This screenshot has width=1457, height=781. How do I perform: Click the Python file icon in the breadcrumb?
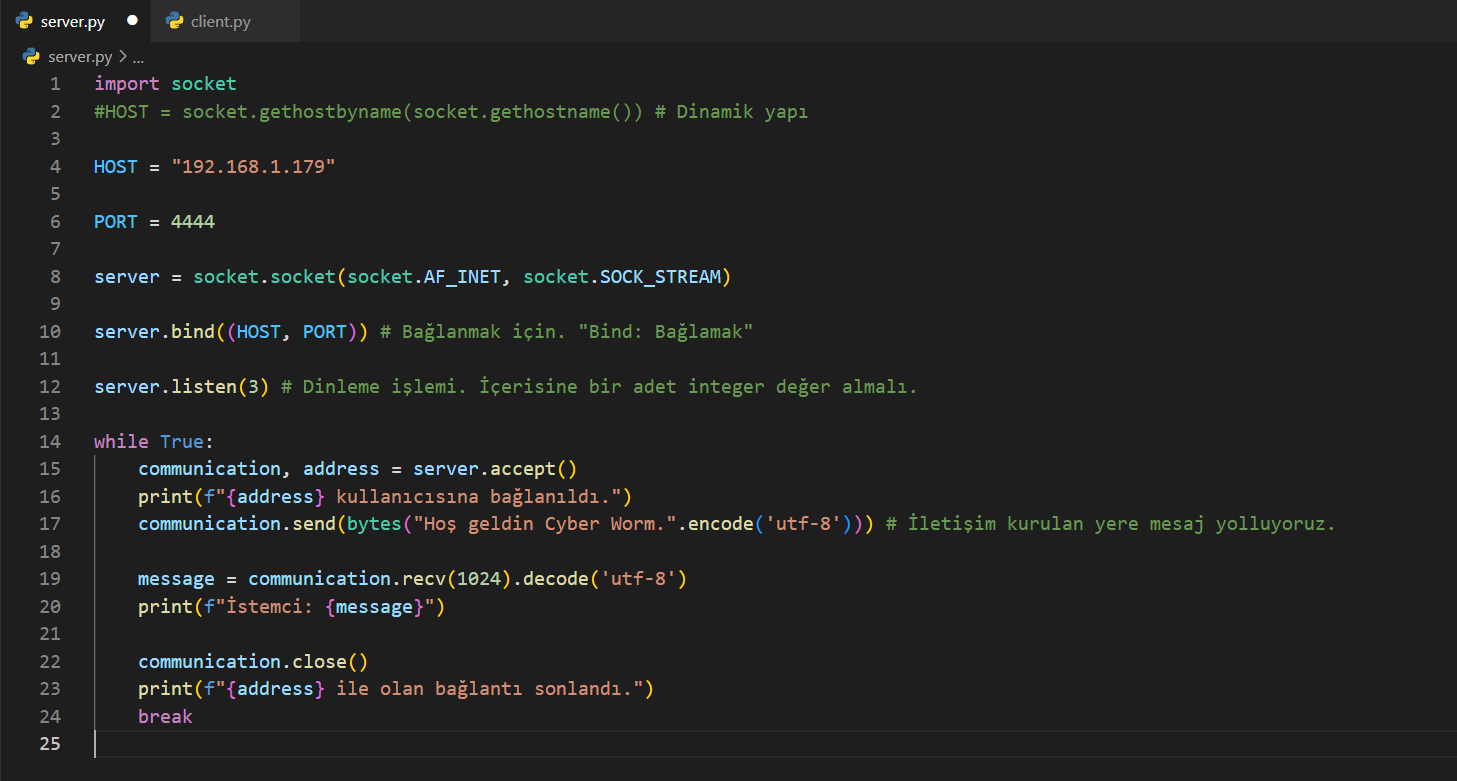31,57
